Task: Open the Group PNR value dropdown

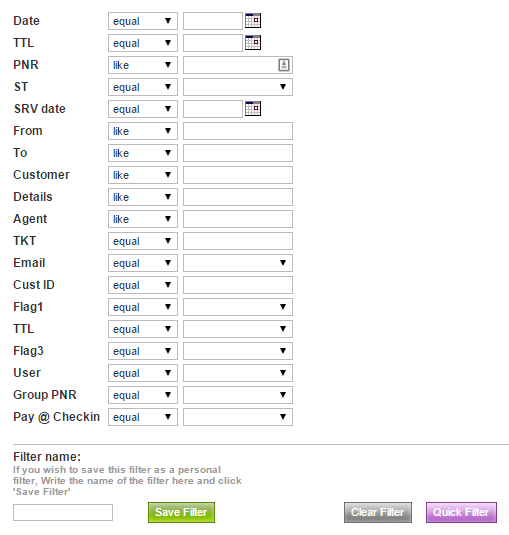Action: 238,395
